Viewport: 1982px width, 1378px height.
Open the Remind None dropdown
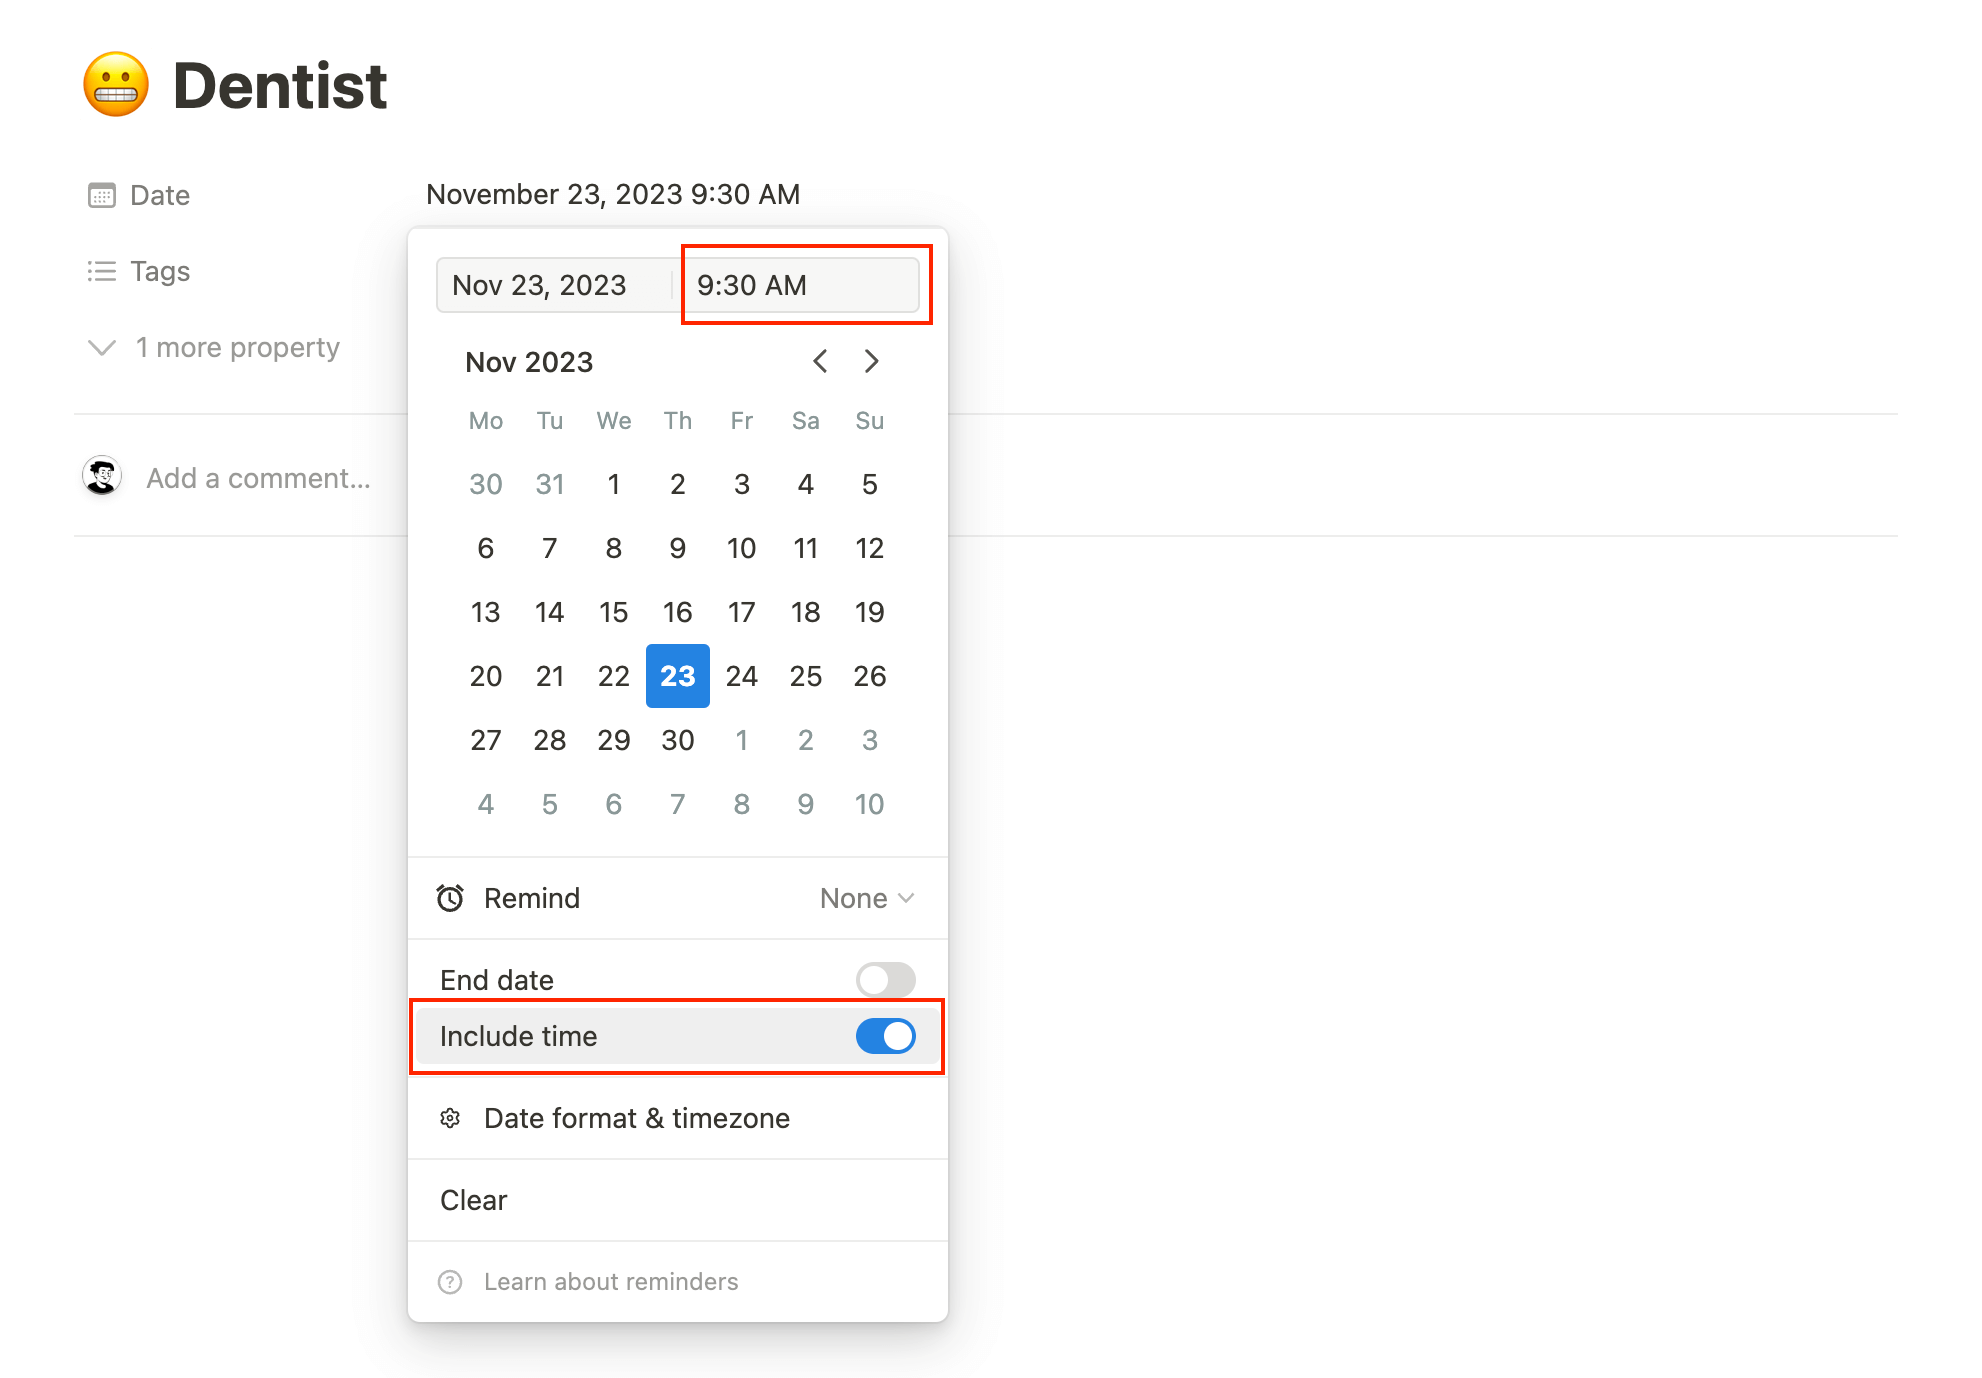click(x=866, y=898)
